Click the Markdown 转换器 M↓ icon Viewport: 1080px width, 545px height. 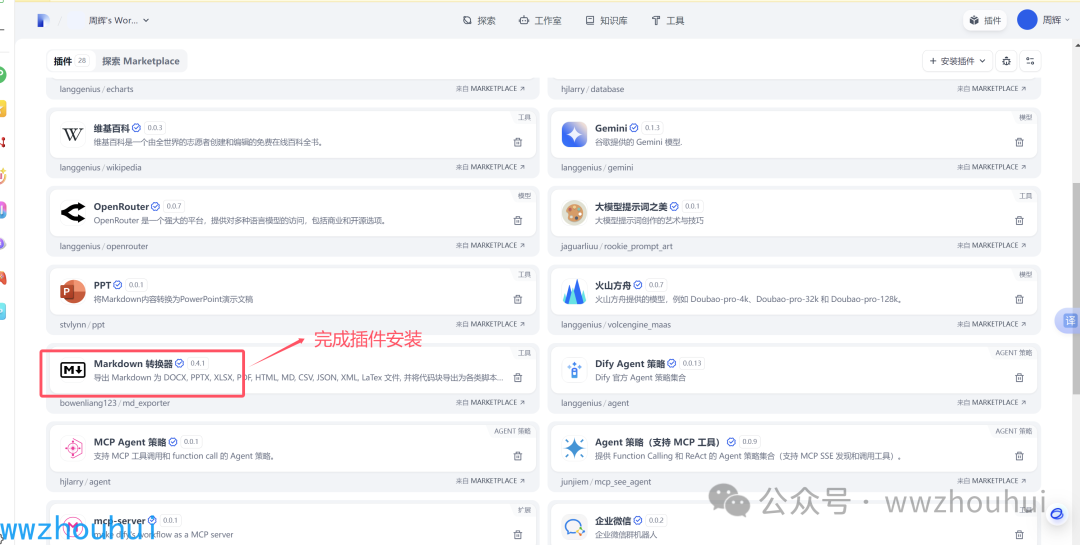[x=72, y=370]
